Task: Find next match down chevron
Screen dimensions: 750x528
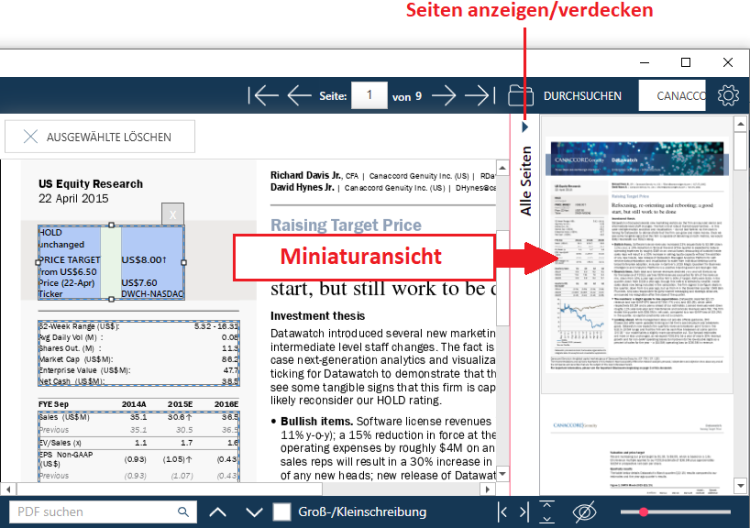Action: click(x=254, y=512)
